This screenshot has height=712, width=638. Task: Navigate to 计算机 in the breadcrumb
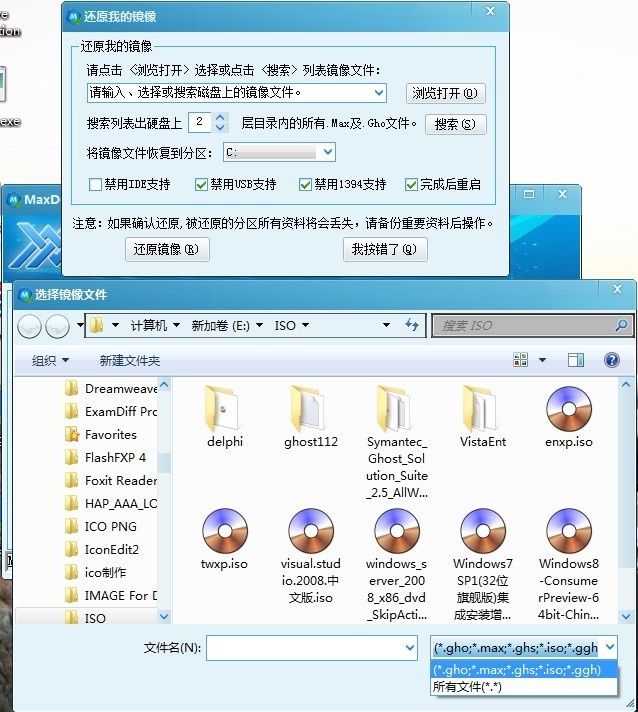point(148,325)
